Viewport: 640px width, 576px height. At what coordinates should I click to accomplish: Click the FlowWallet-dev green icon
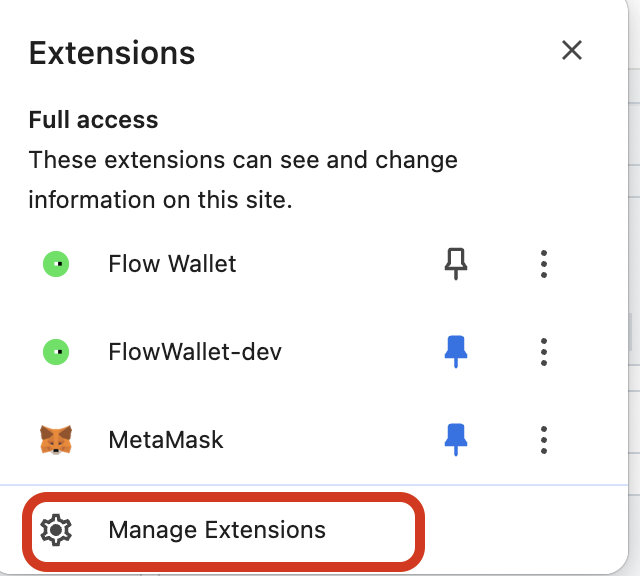coord(56,352)
